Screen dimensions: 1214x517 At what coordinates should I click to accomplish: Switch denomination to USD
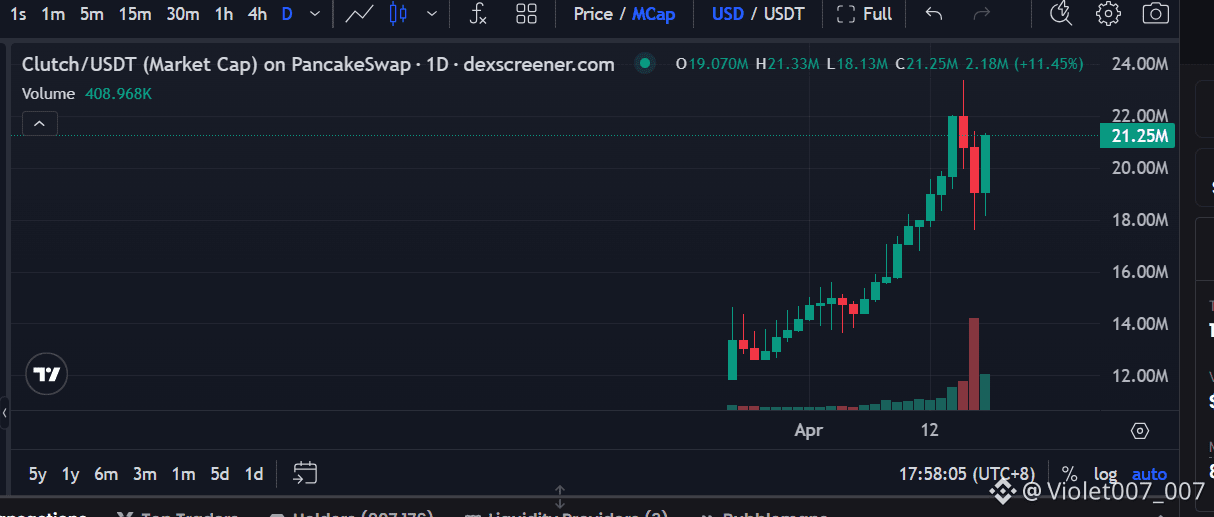[728, 14]
